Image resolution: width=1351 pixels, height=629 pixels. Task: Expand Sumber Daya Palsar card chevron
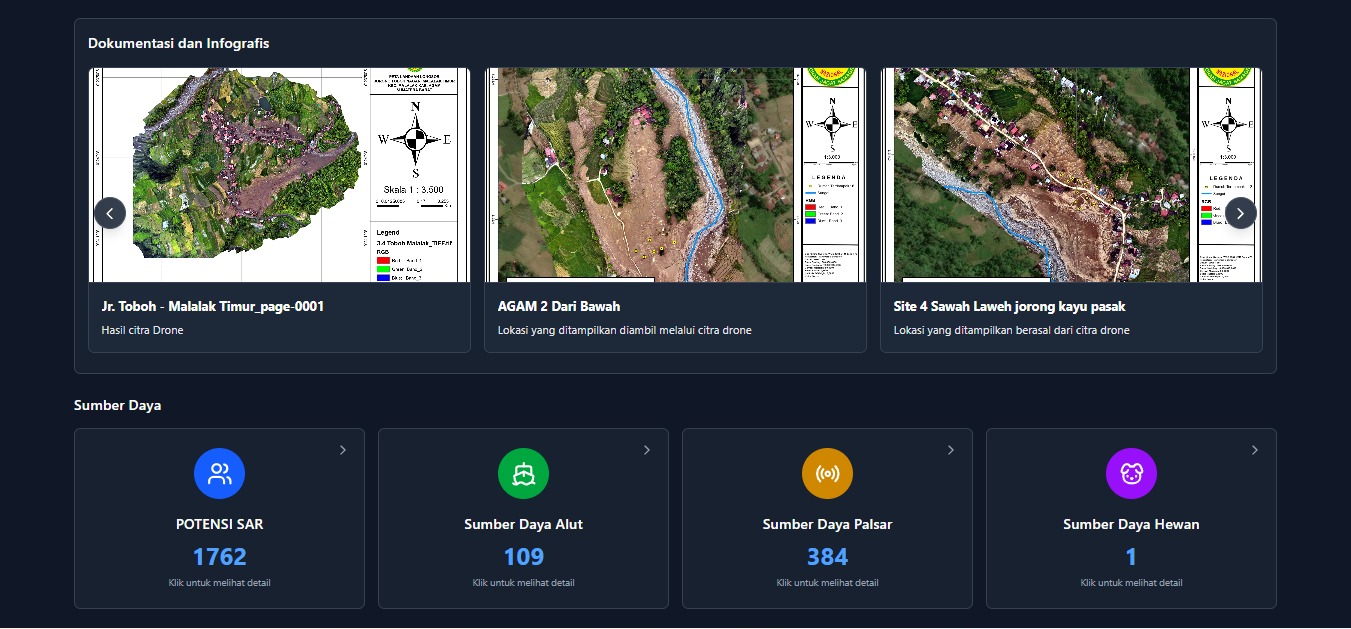(951, 450)
